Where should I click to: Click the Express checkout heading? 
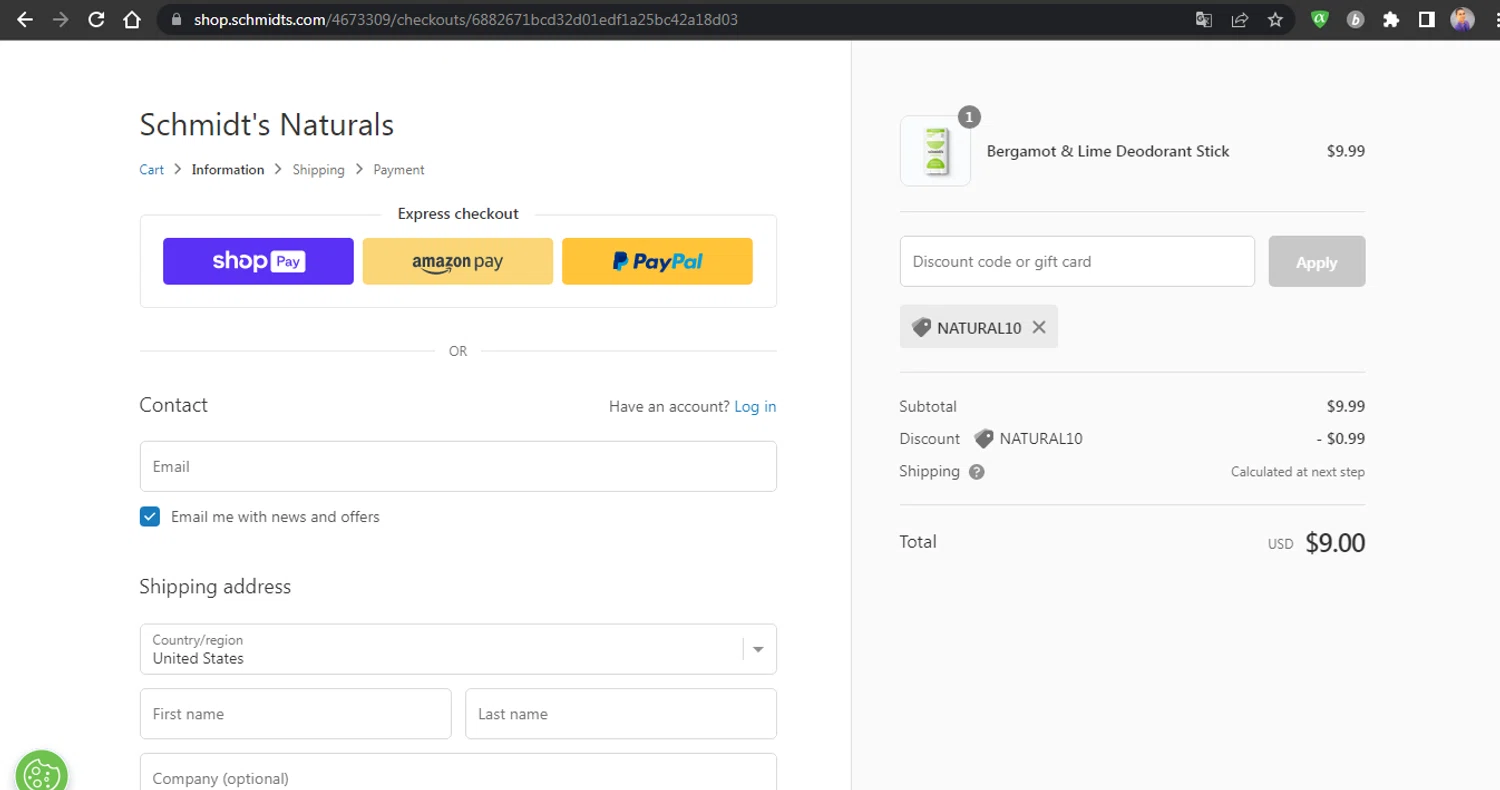(x=458, y=214)
